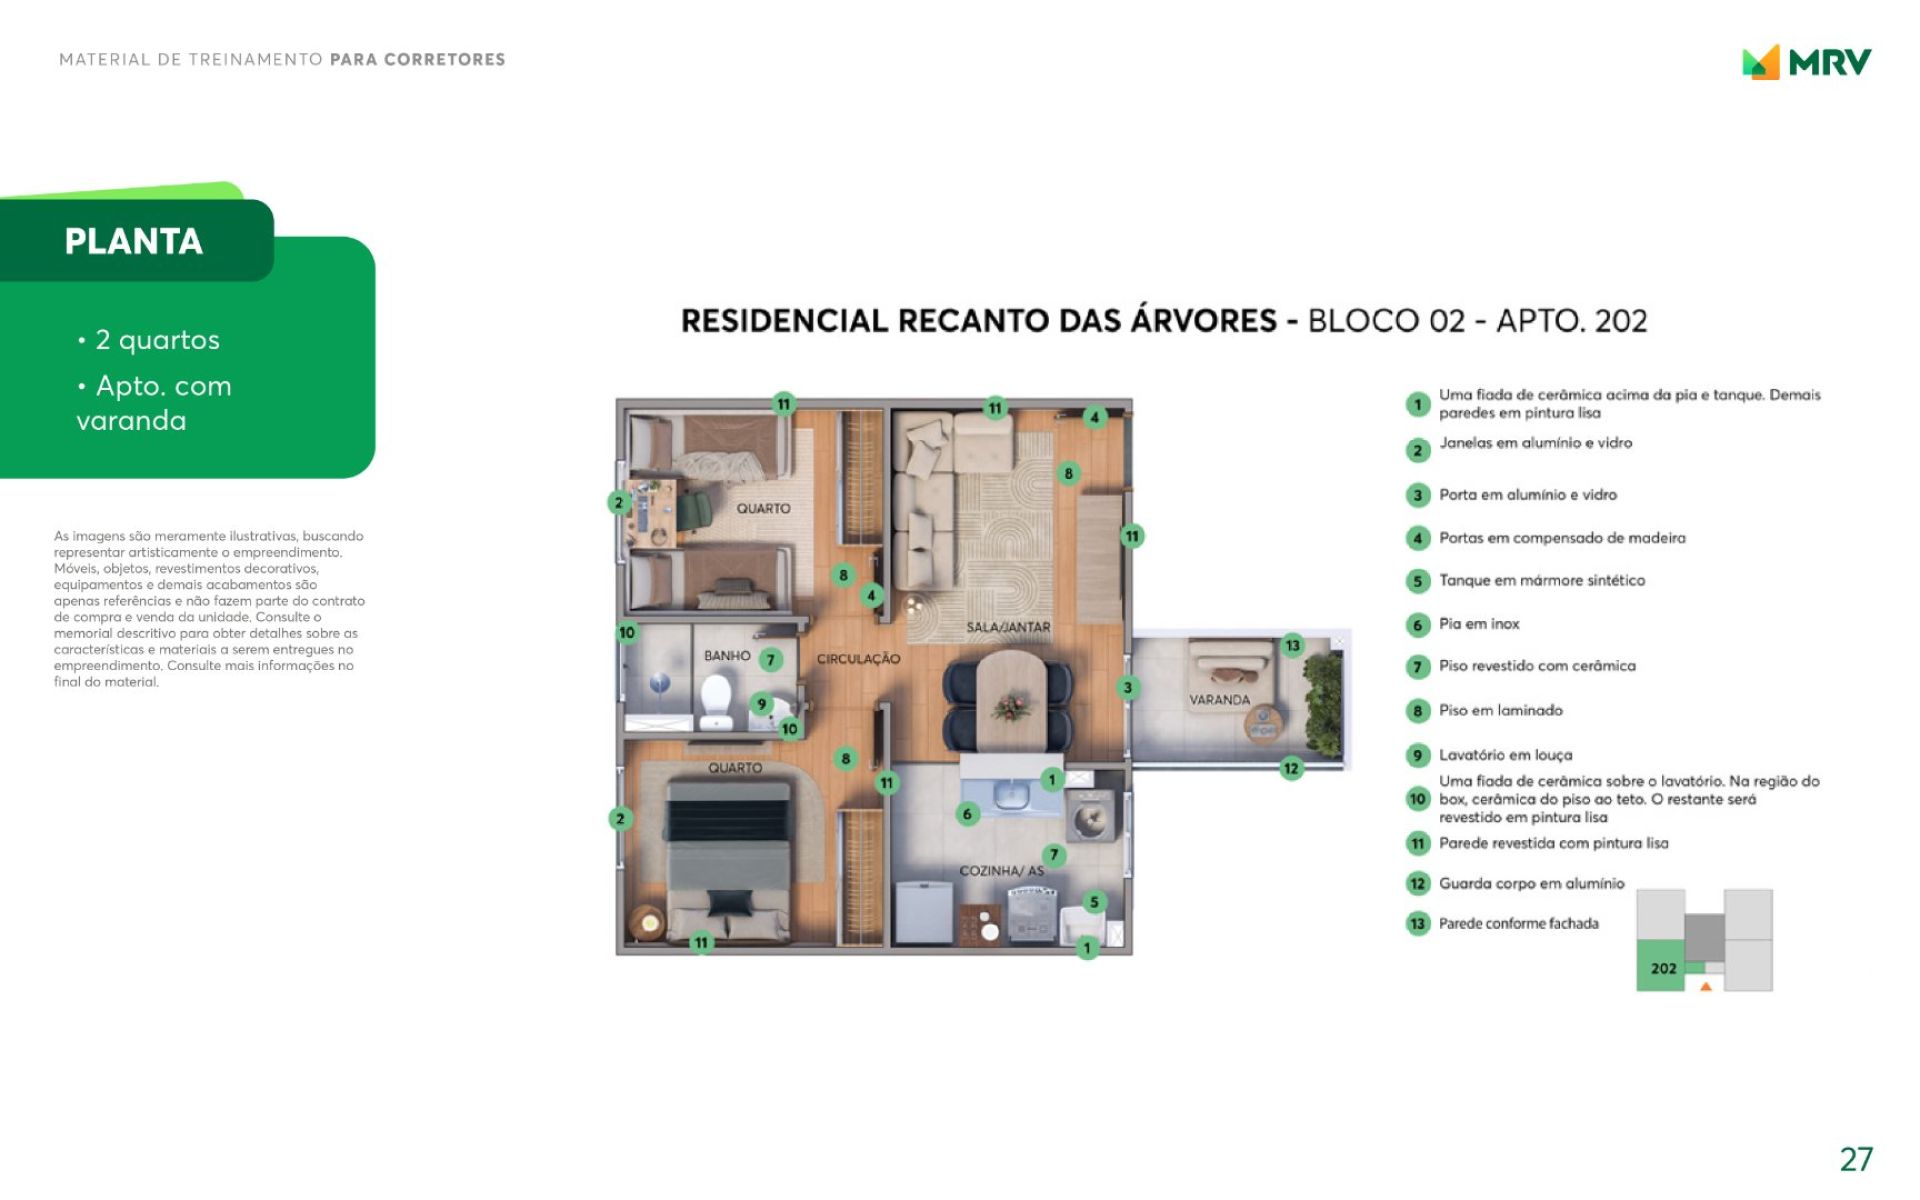Image resolution: width=1920 pixels, height=1200 pixels.
Task: Click legend marker 5 for Tanque
Action: click(x=1417, y=581)
